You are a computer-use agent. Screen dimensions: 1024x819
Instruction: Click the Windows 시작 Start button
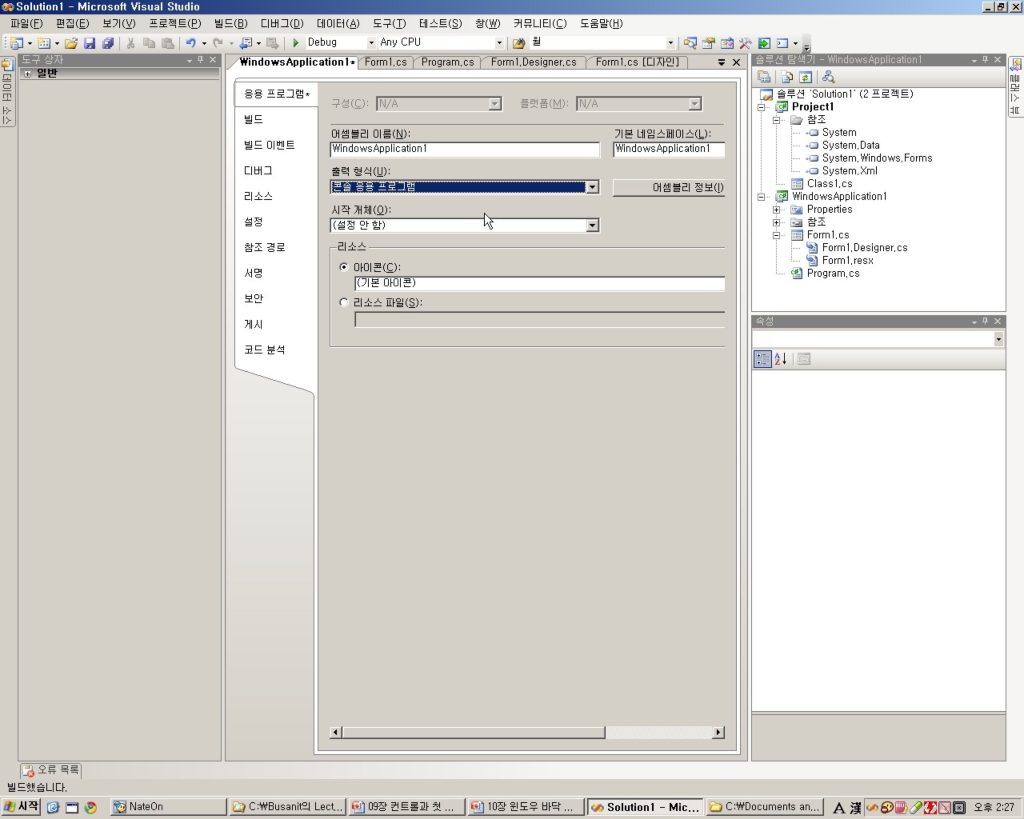(21, 807)
